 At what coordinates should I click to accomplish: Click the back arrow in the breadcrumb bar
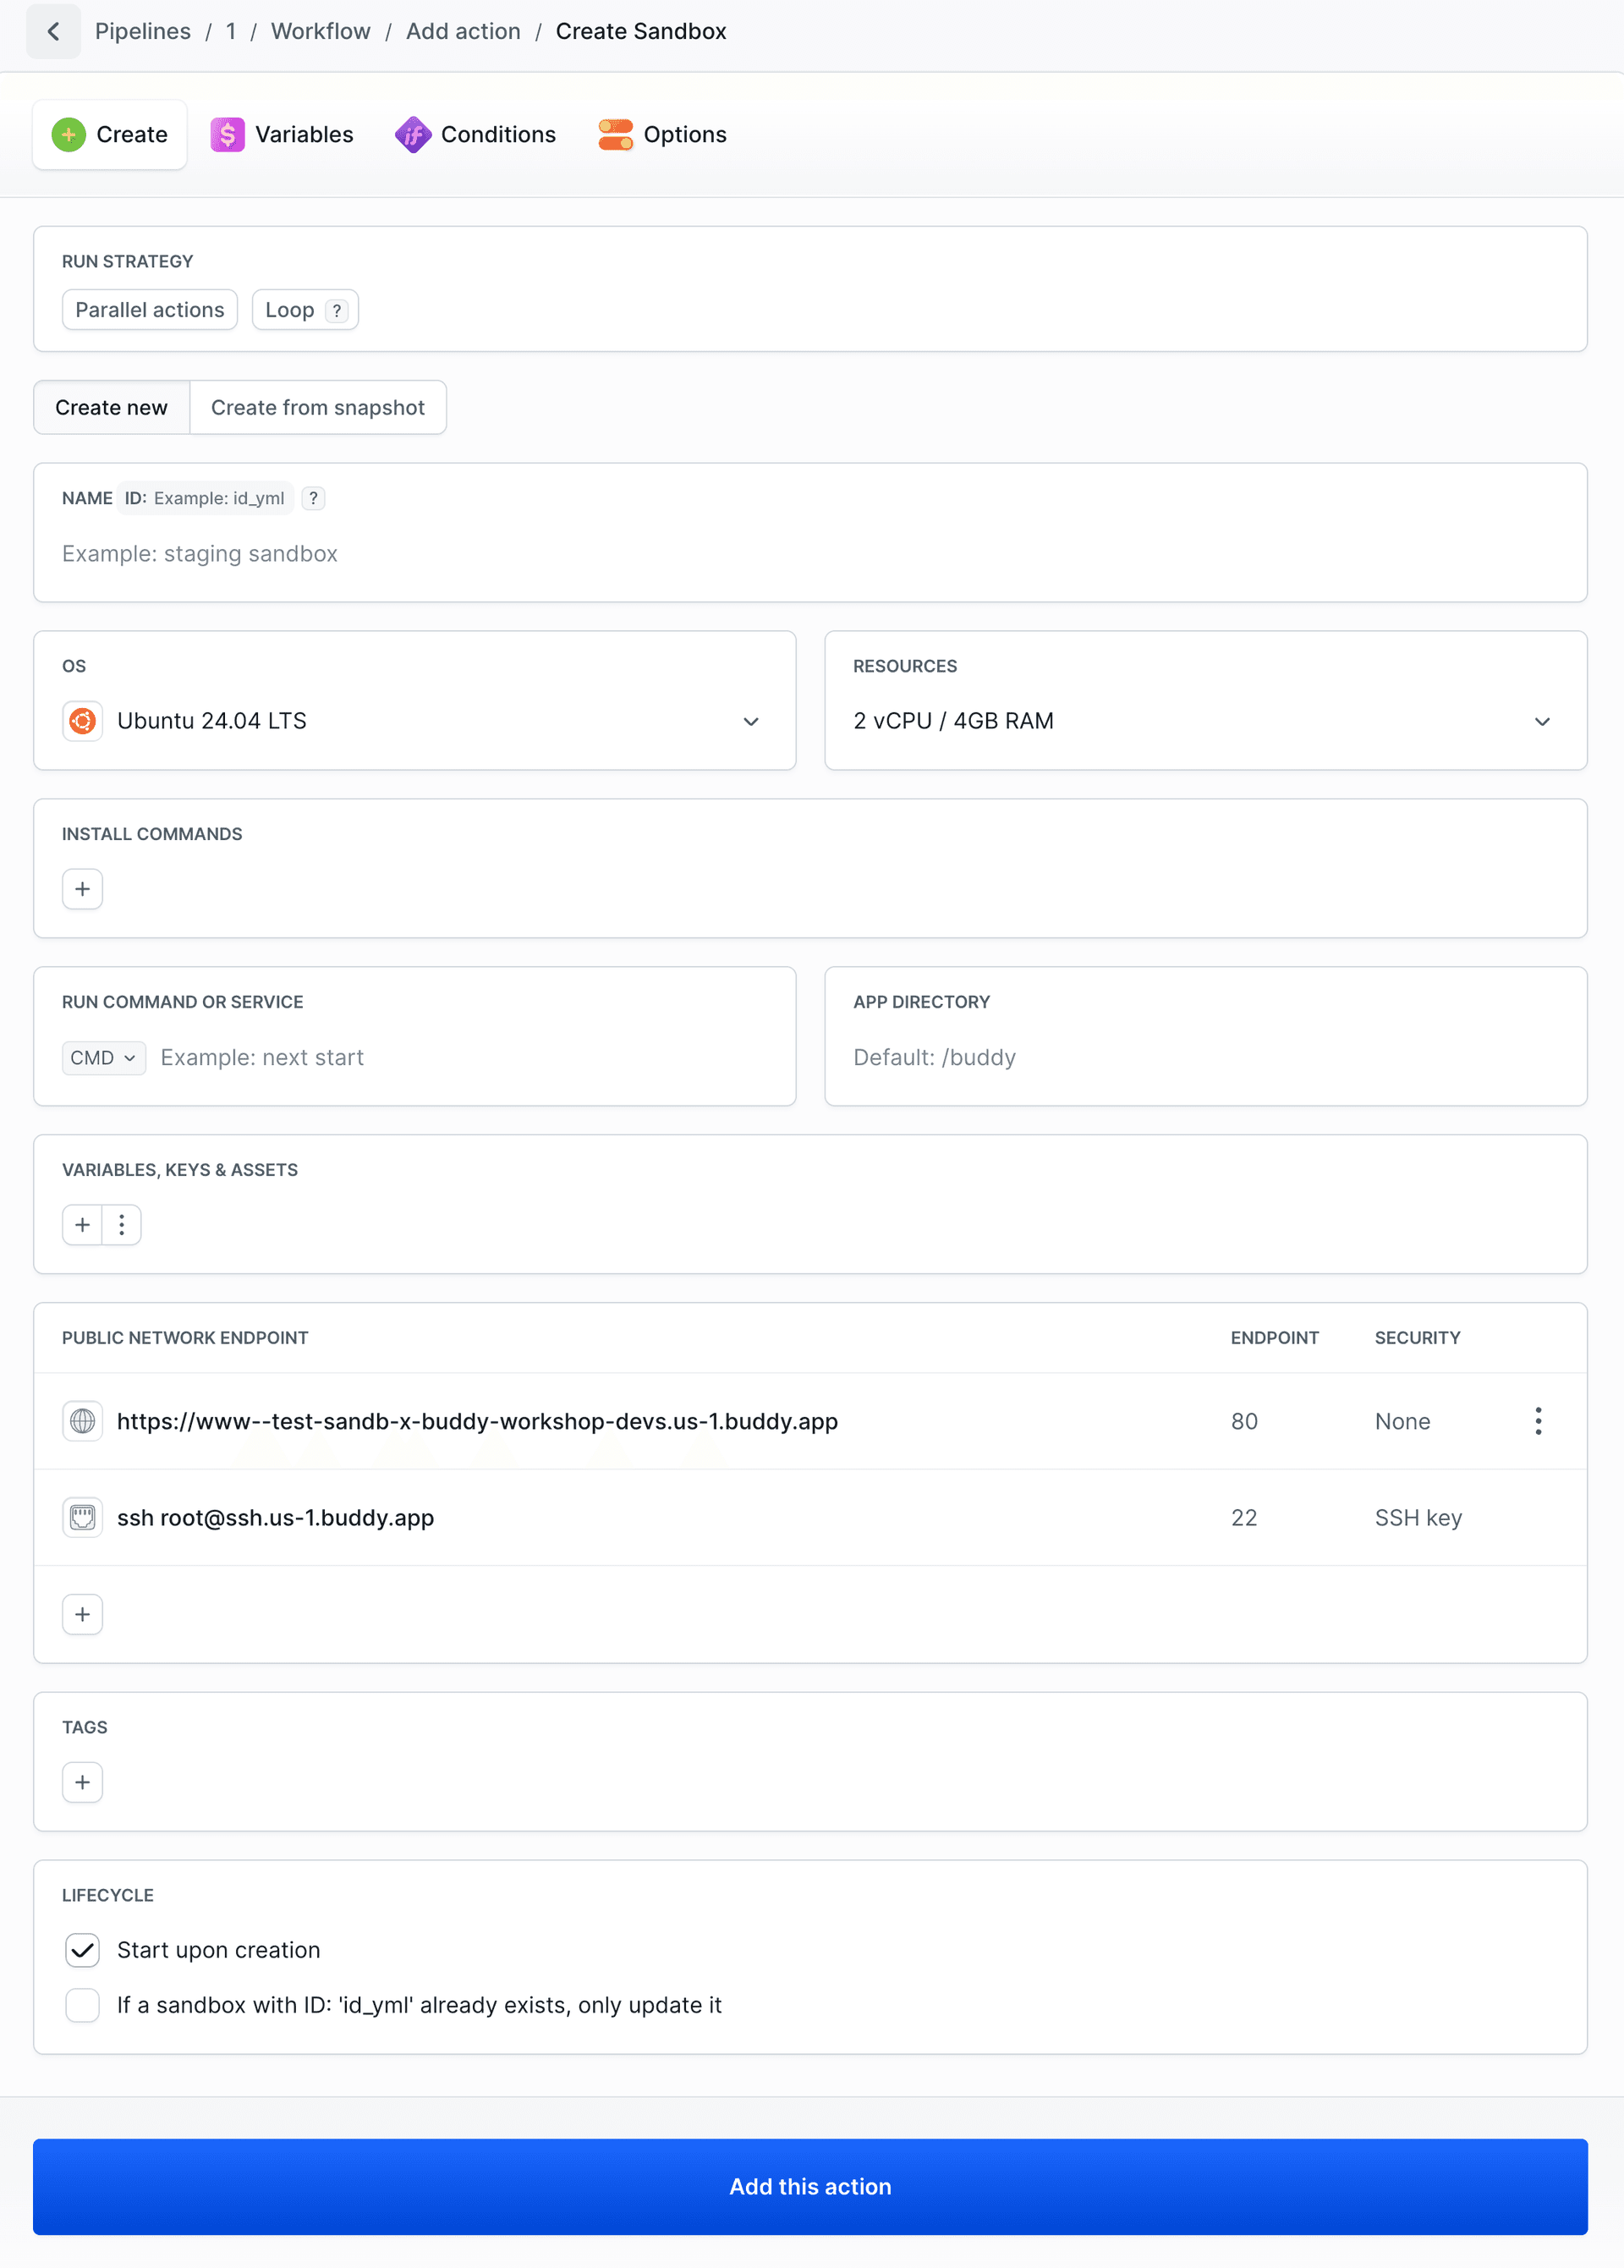(x=53, y=31)
